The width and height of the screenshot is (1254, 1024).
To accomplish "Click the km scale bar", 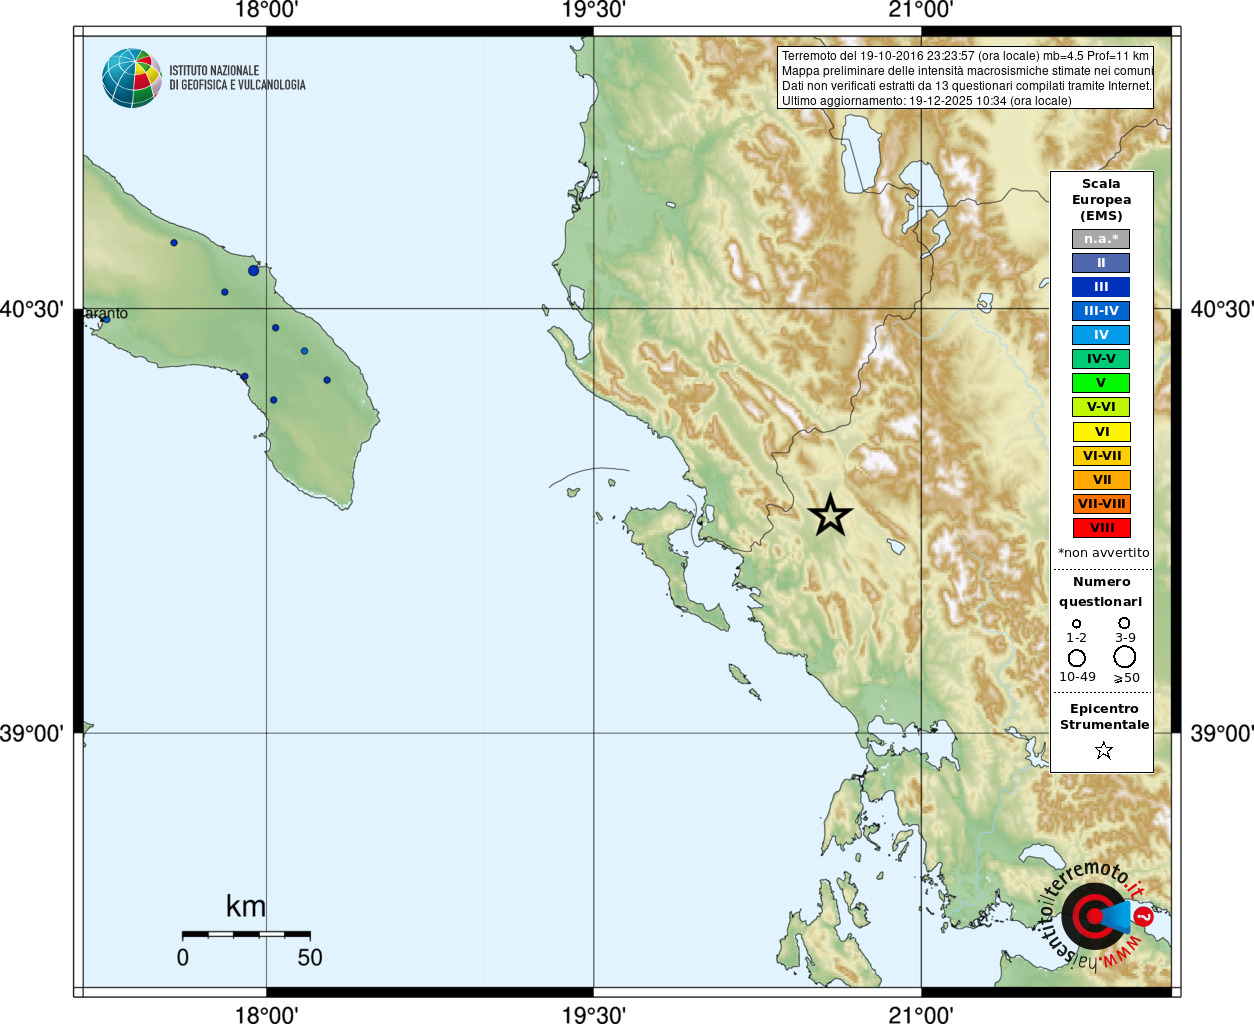I will 246,934.
